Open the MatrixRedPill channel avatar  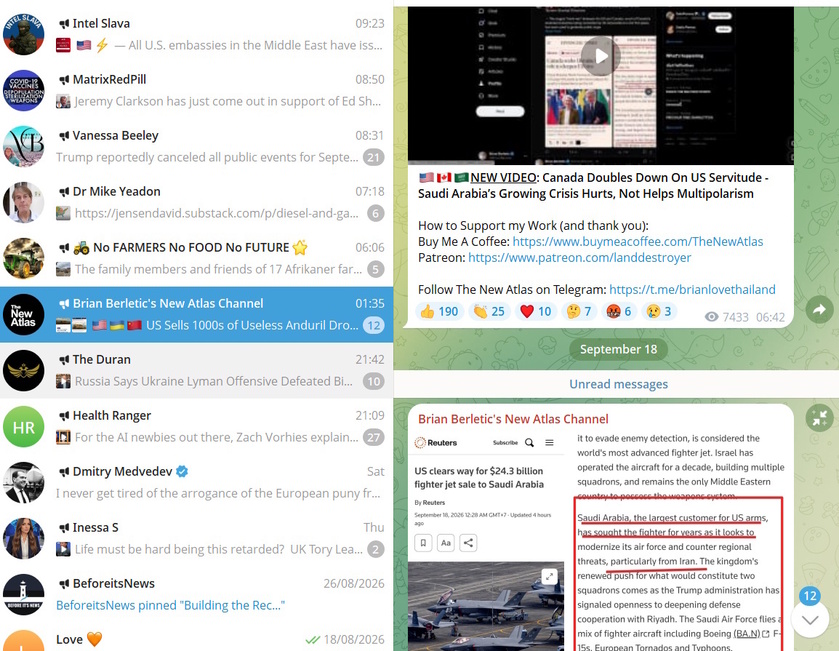[24, 90]
